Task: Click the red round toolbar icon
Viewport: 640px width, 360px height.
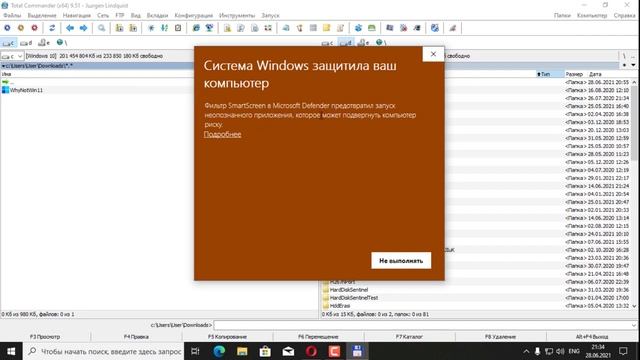Action: (34, 28)
